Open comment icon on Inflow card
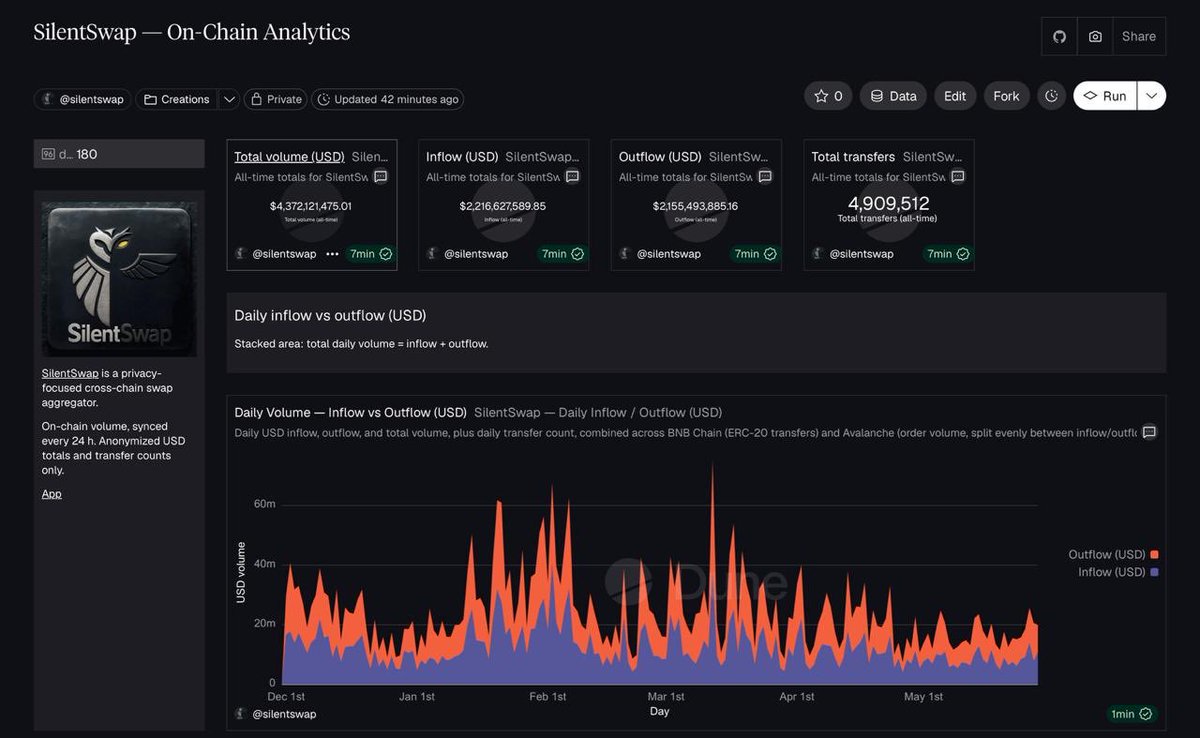The height and width of the screenshot is (738, 1200). [572, 177]
